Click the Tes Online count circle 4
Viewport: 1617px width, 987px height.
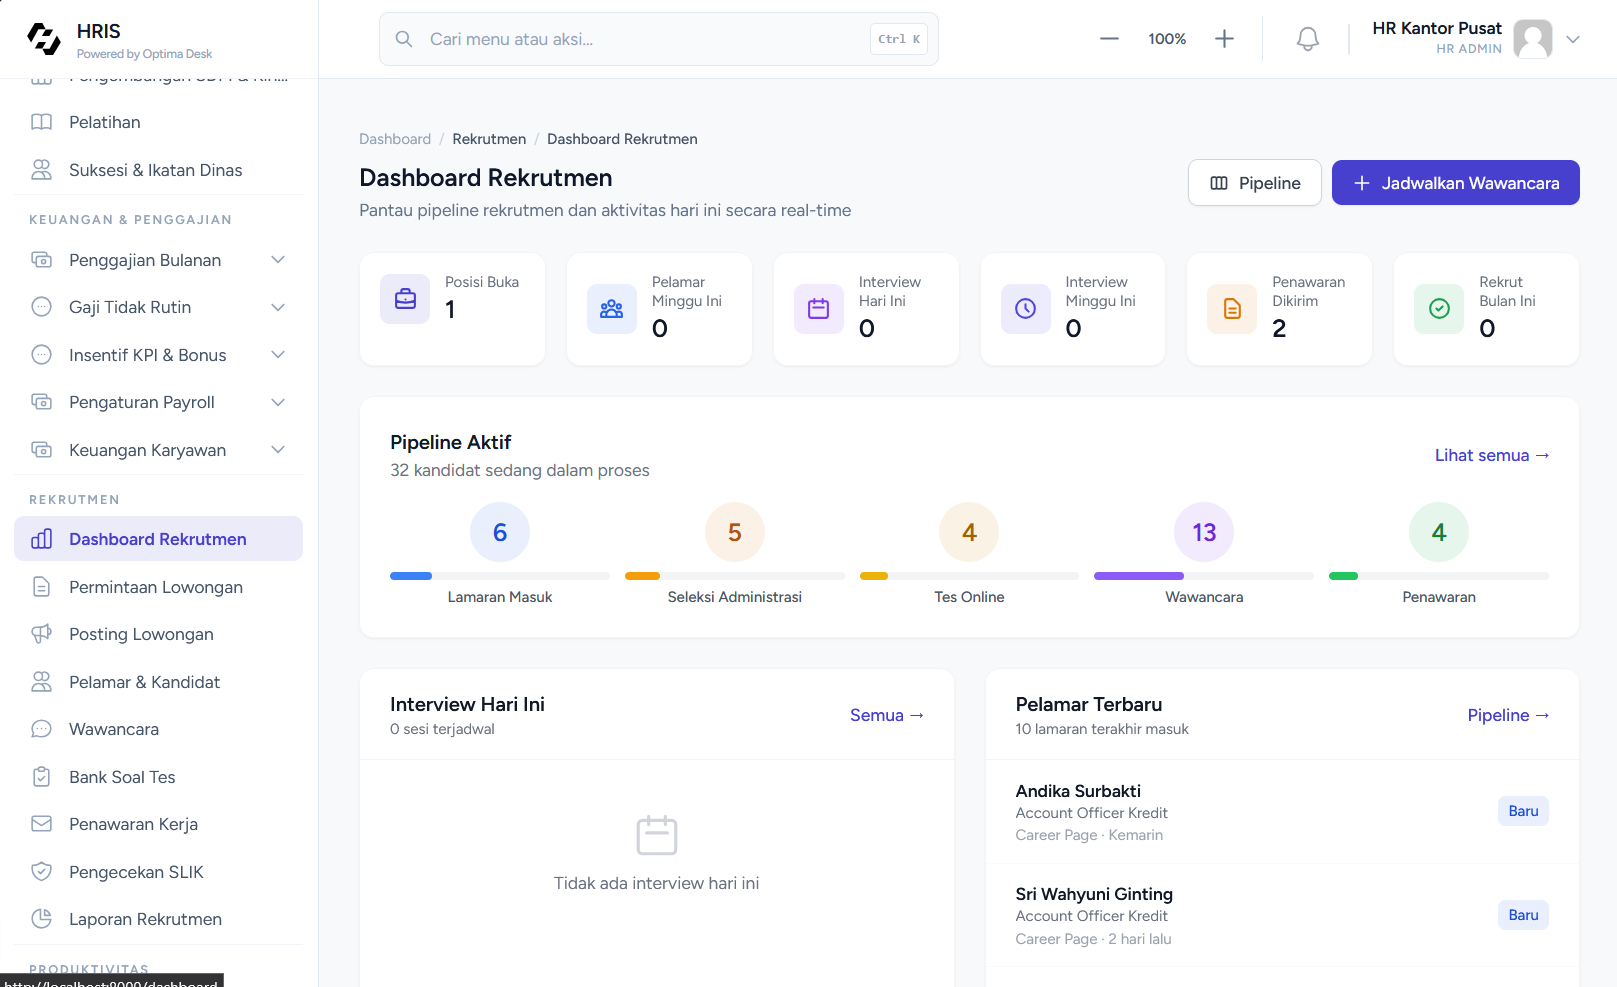tap(969, 532)
